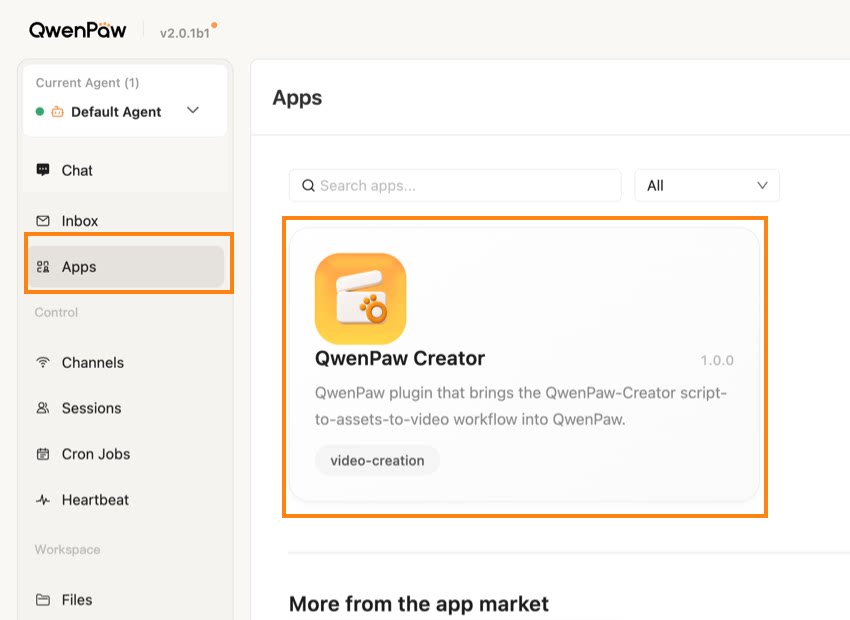Open Heartbeat in the sidebar
The height and width of the screenshot is (620, 850).
126,500
